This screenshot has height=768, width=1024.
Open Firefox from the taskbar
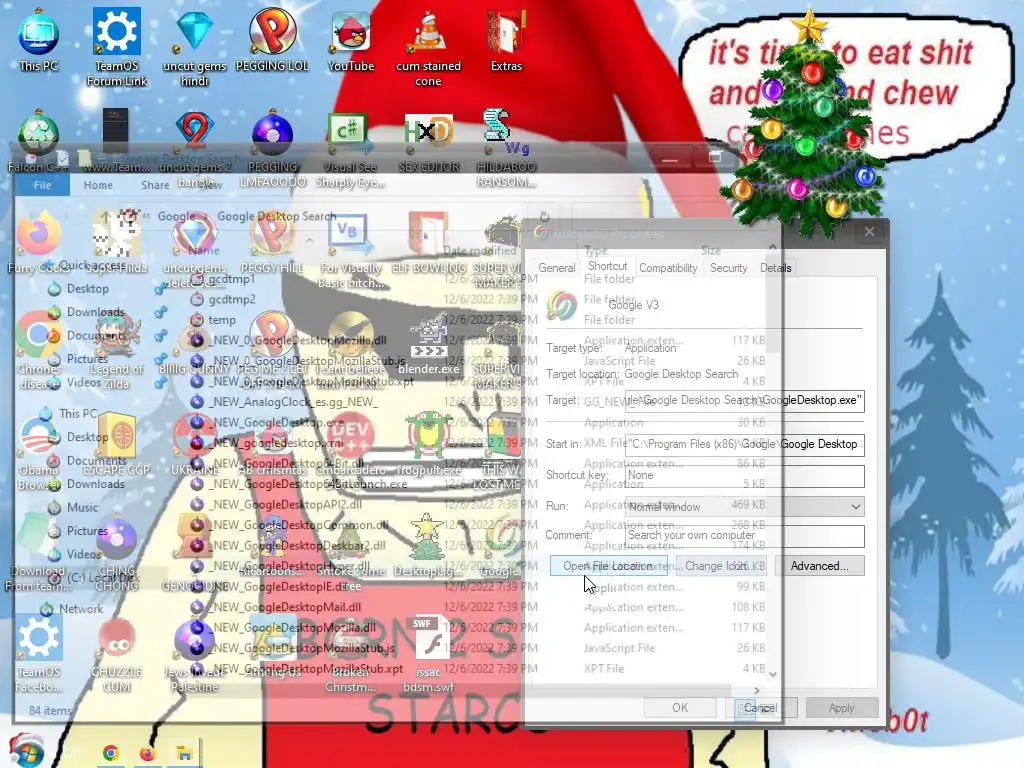click(148, 753)
